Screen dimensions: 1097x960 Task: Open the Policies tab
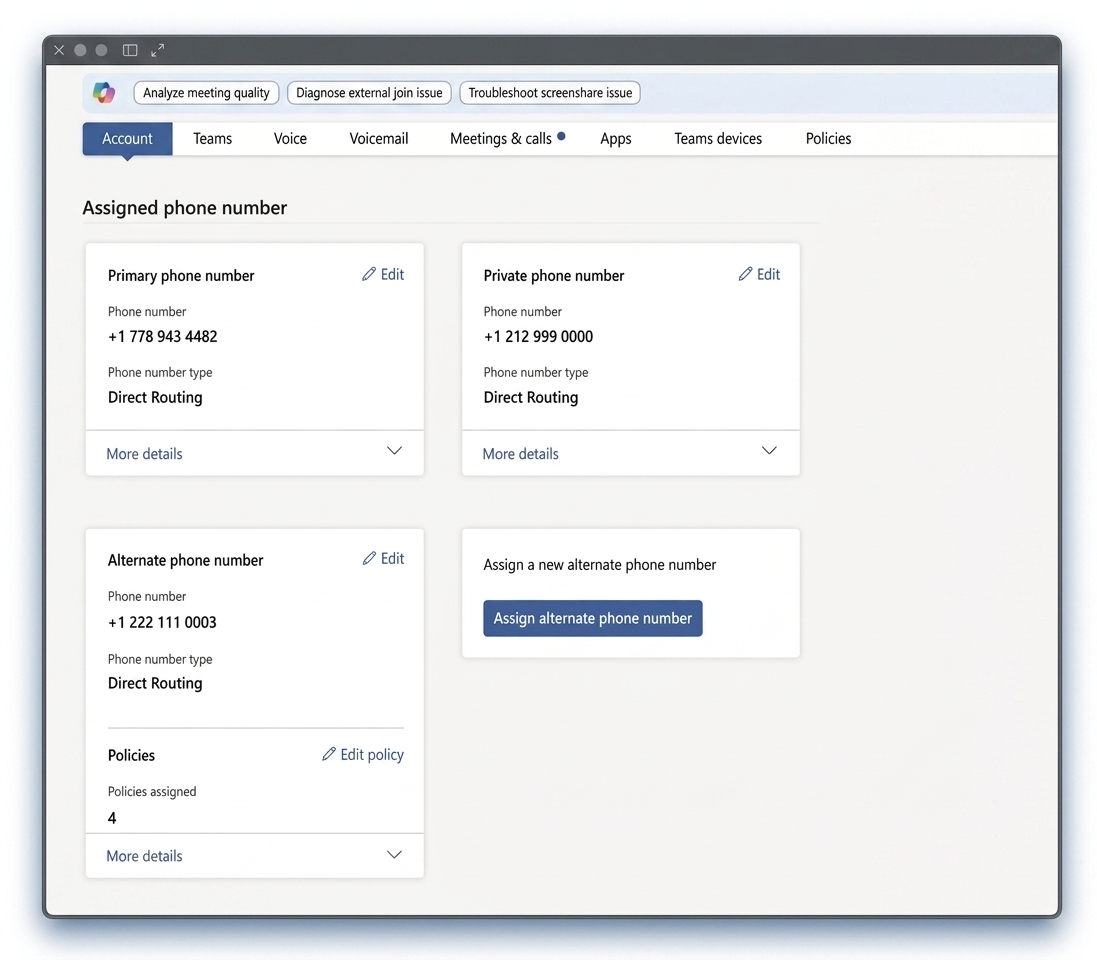coord(828,139)
